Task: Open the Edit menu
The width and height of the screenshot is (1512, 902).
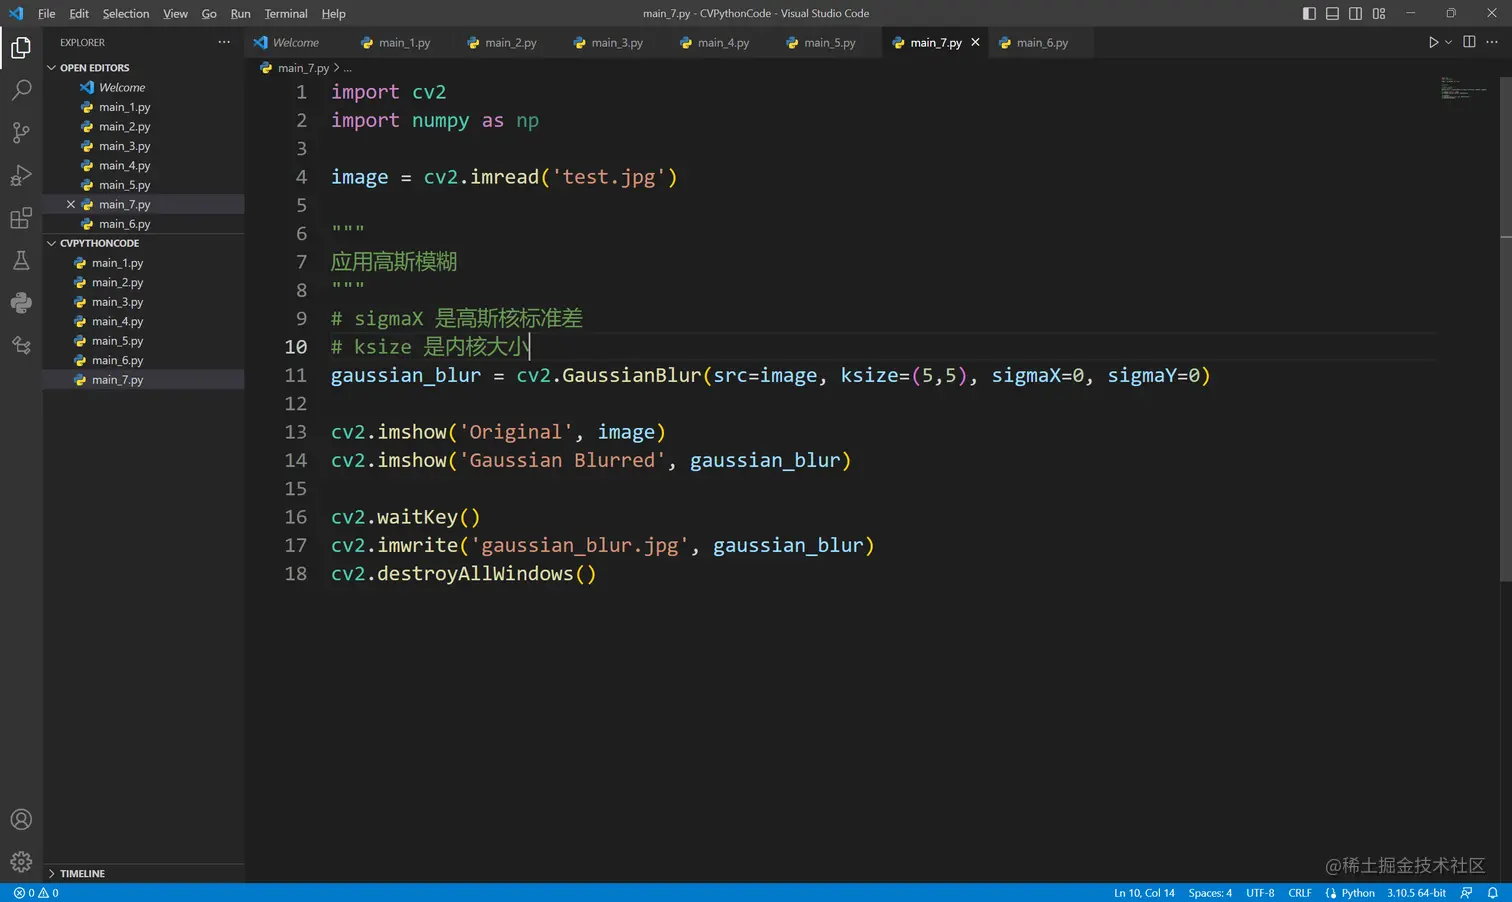Action: (x=79, y=13)
